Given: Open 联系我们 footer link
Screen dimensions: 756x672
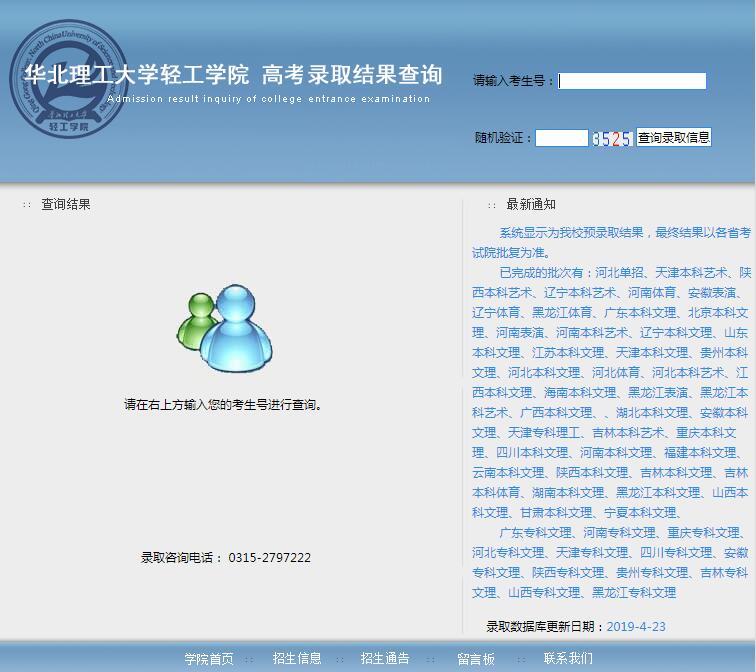Looking at the screenshot, I should point(568,659).
